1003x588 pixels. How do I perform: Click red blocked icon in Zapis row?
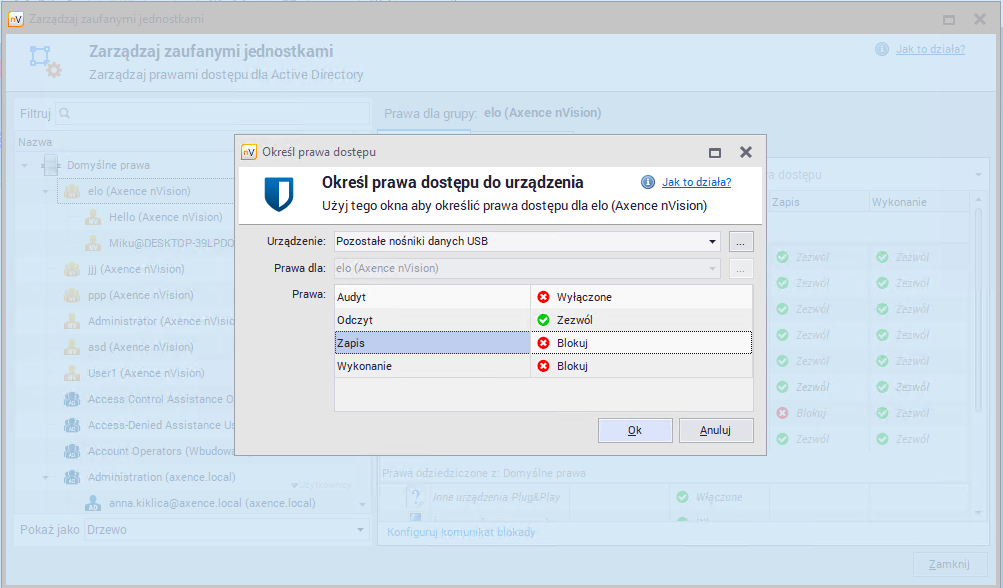pos(544,343)
